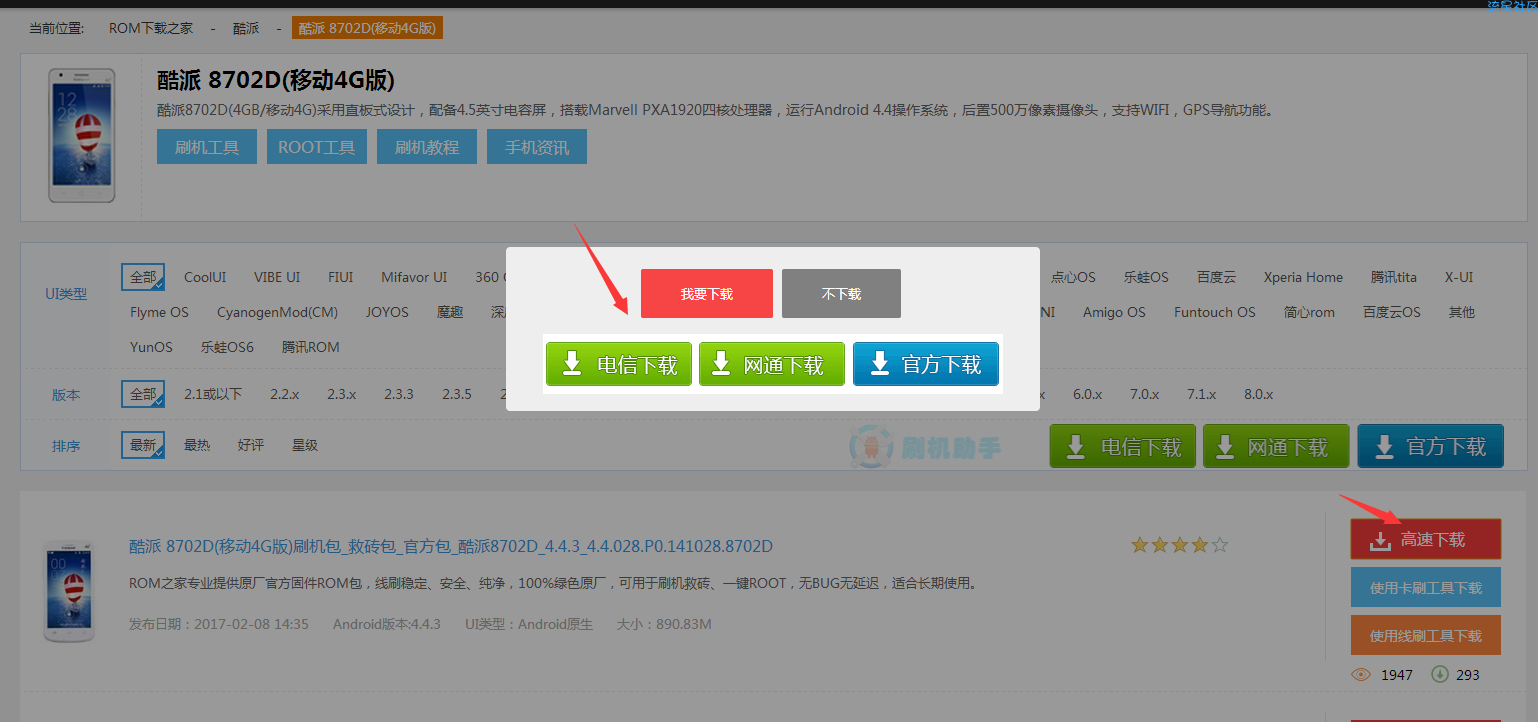
Task: Select version 8.0.x
Action: tap(1258, 394)
